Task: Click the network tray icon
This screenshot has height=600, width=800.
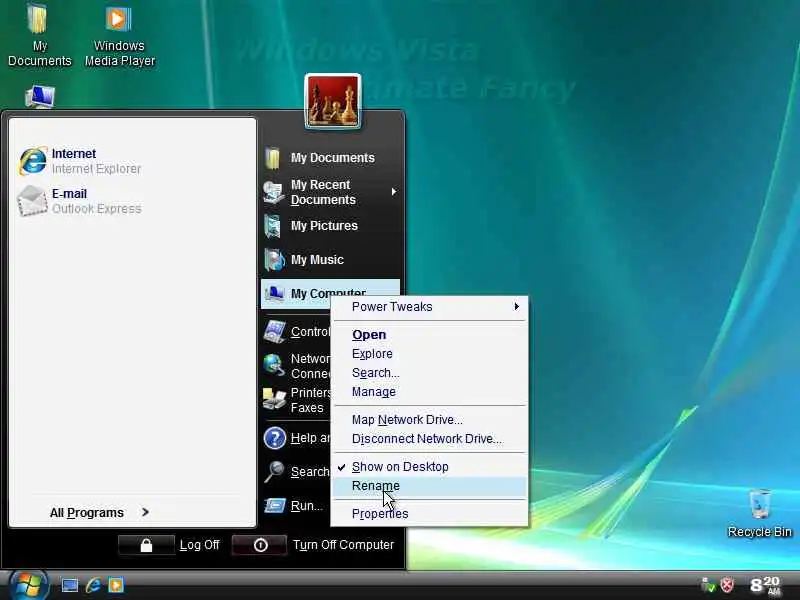Action: [x=708, y=585]
